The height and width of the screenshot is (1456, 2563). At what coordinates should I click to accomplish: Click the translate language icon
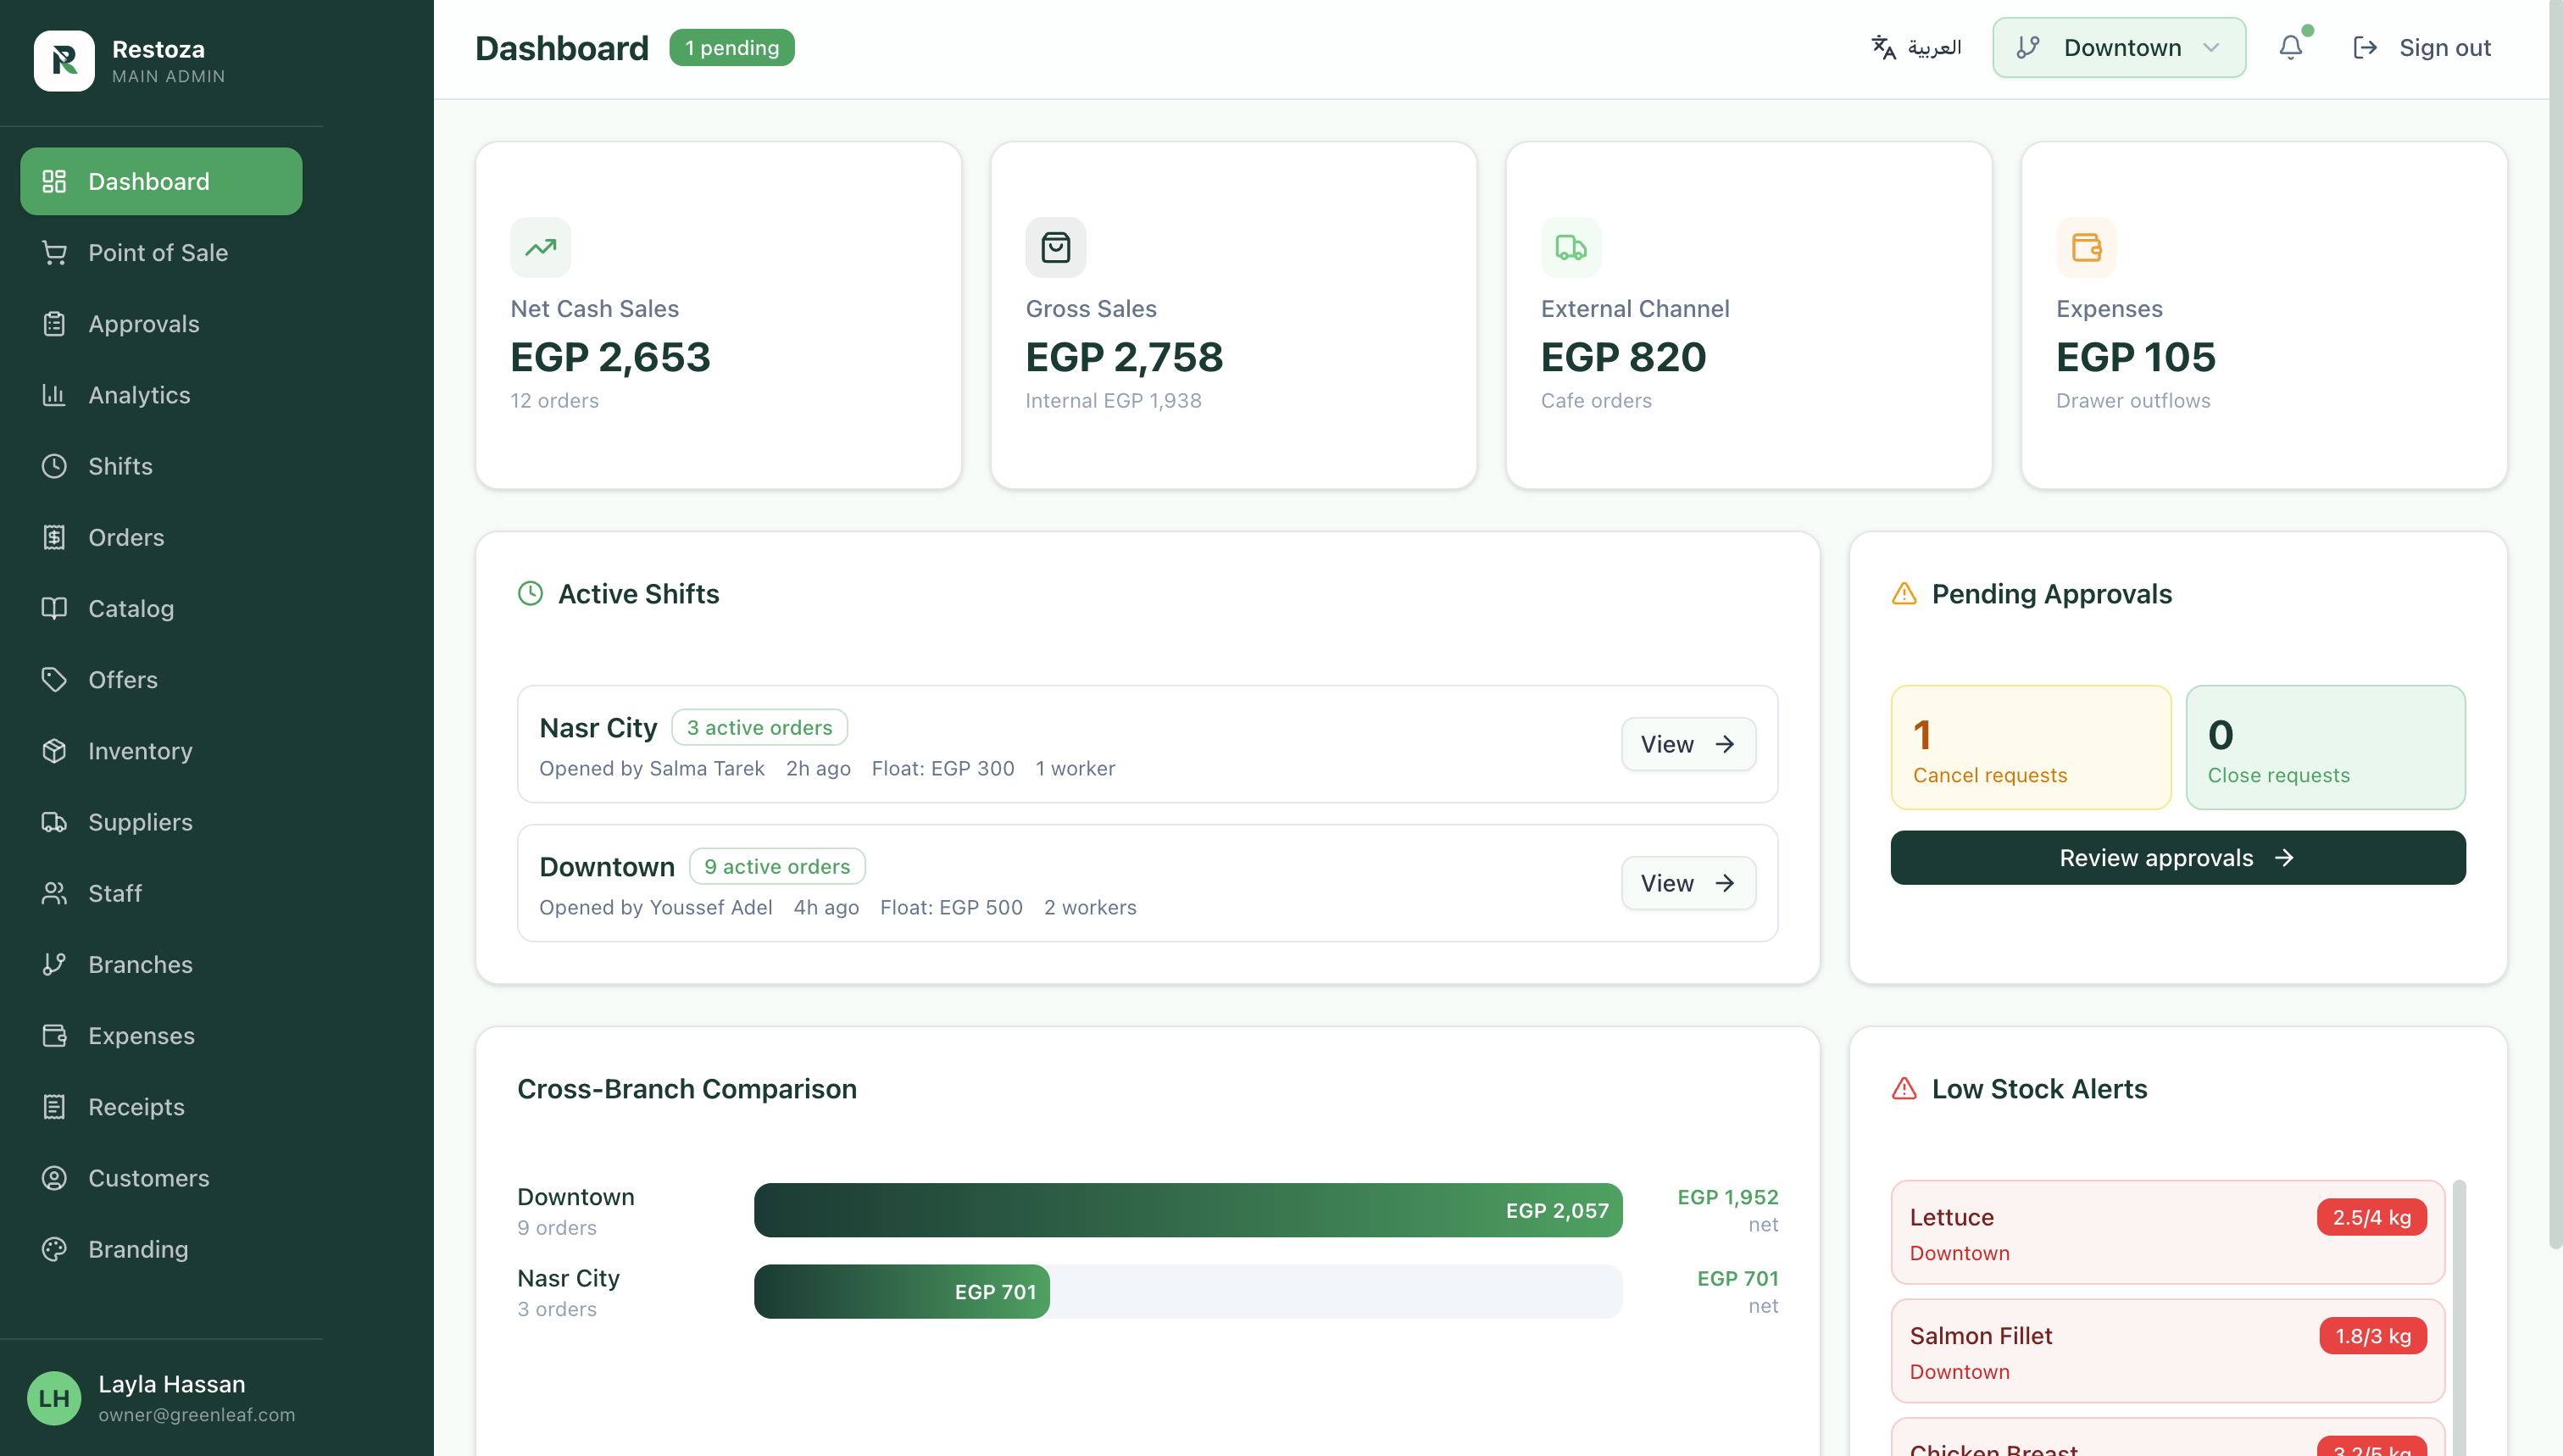point(1884,47)
